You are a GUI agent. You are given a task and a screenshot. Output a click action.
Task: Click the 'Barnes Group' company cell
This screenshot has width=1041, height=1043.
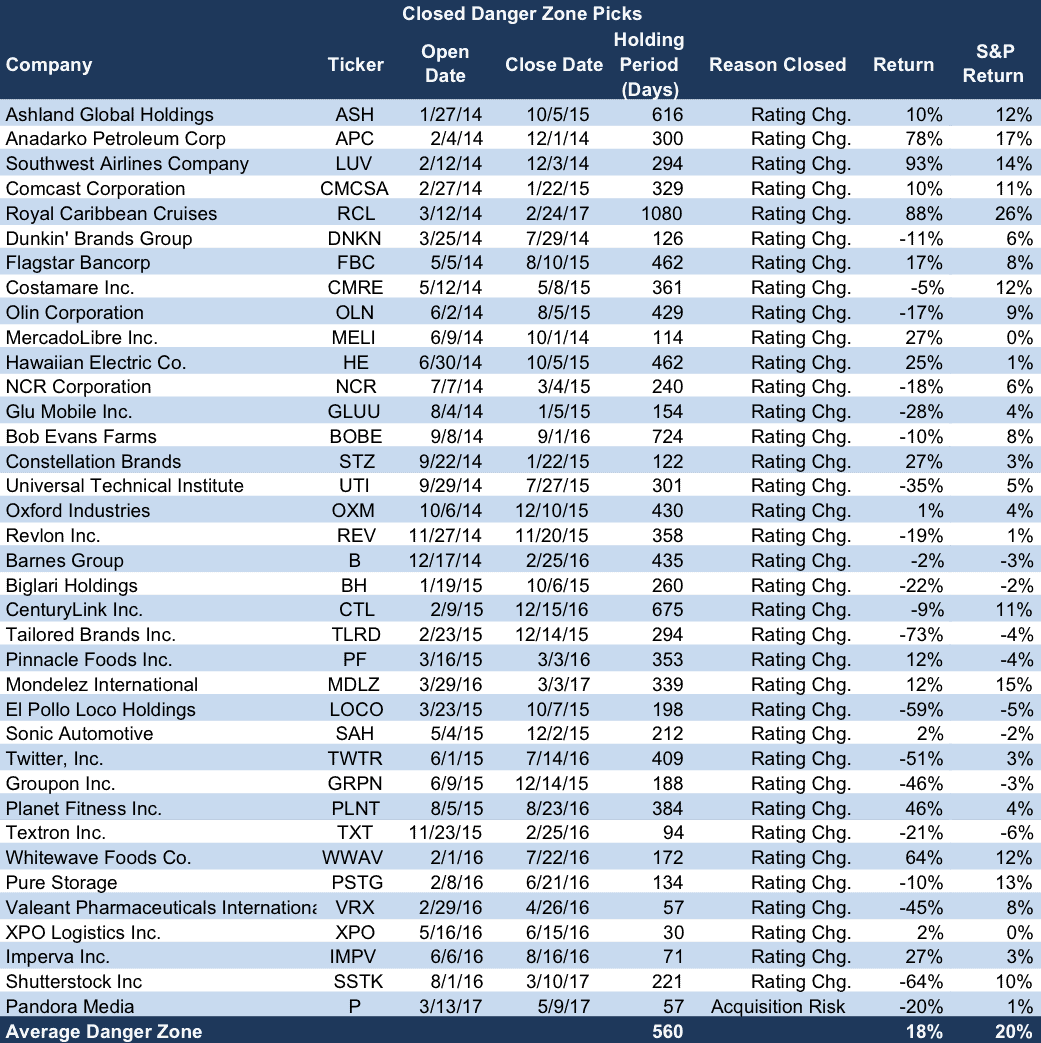(x=65, y=561)
